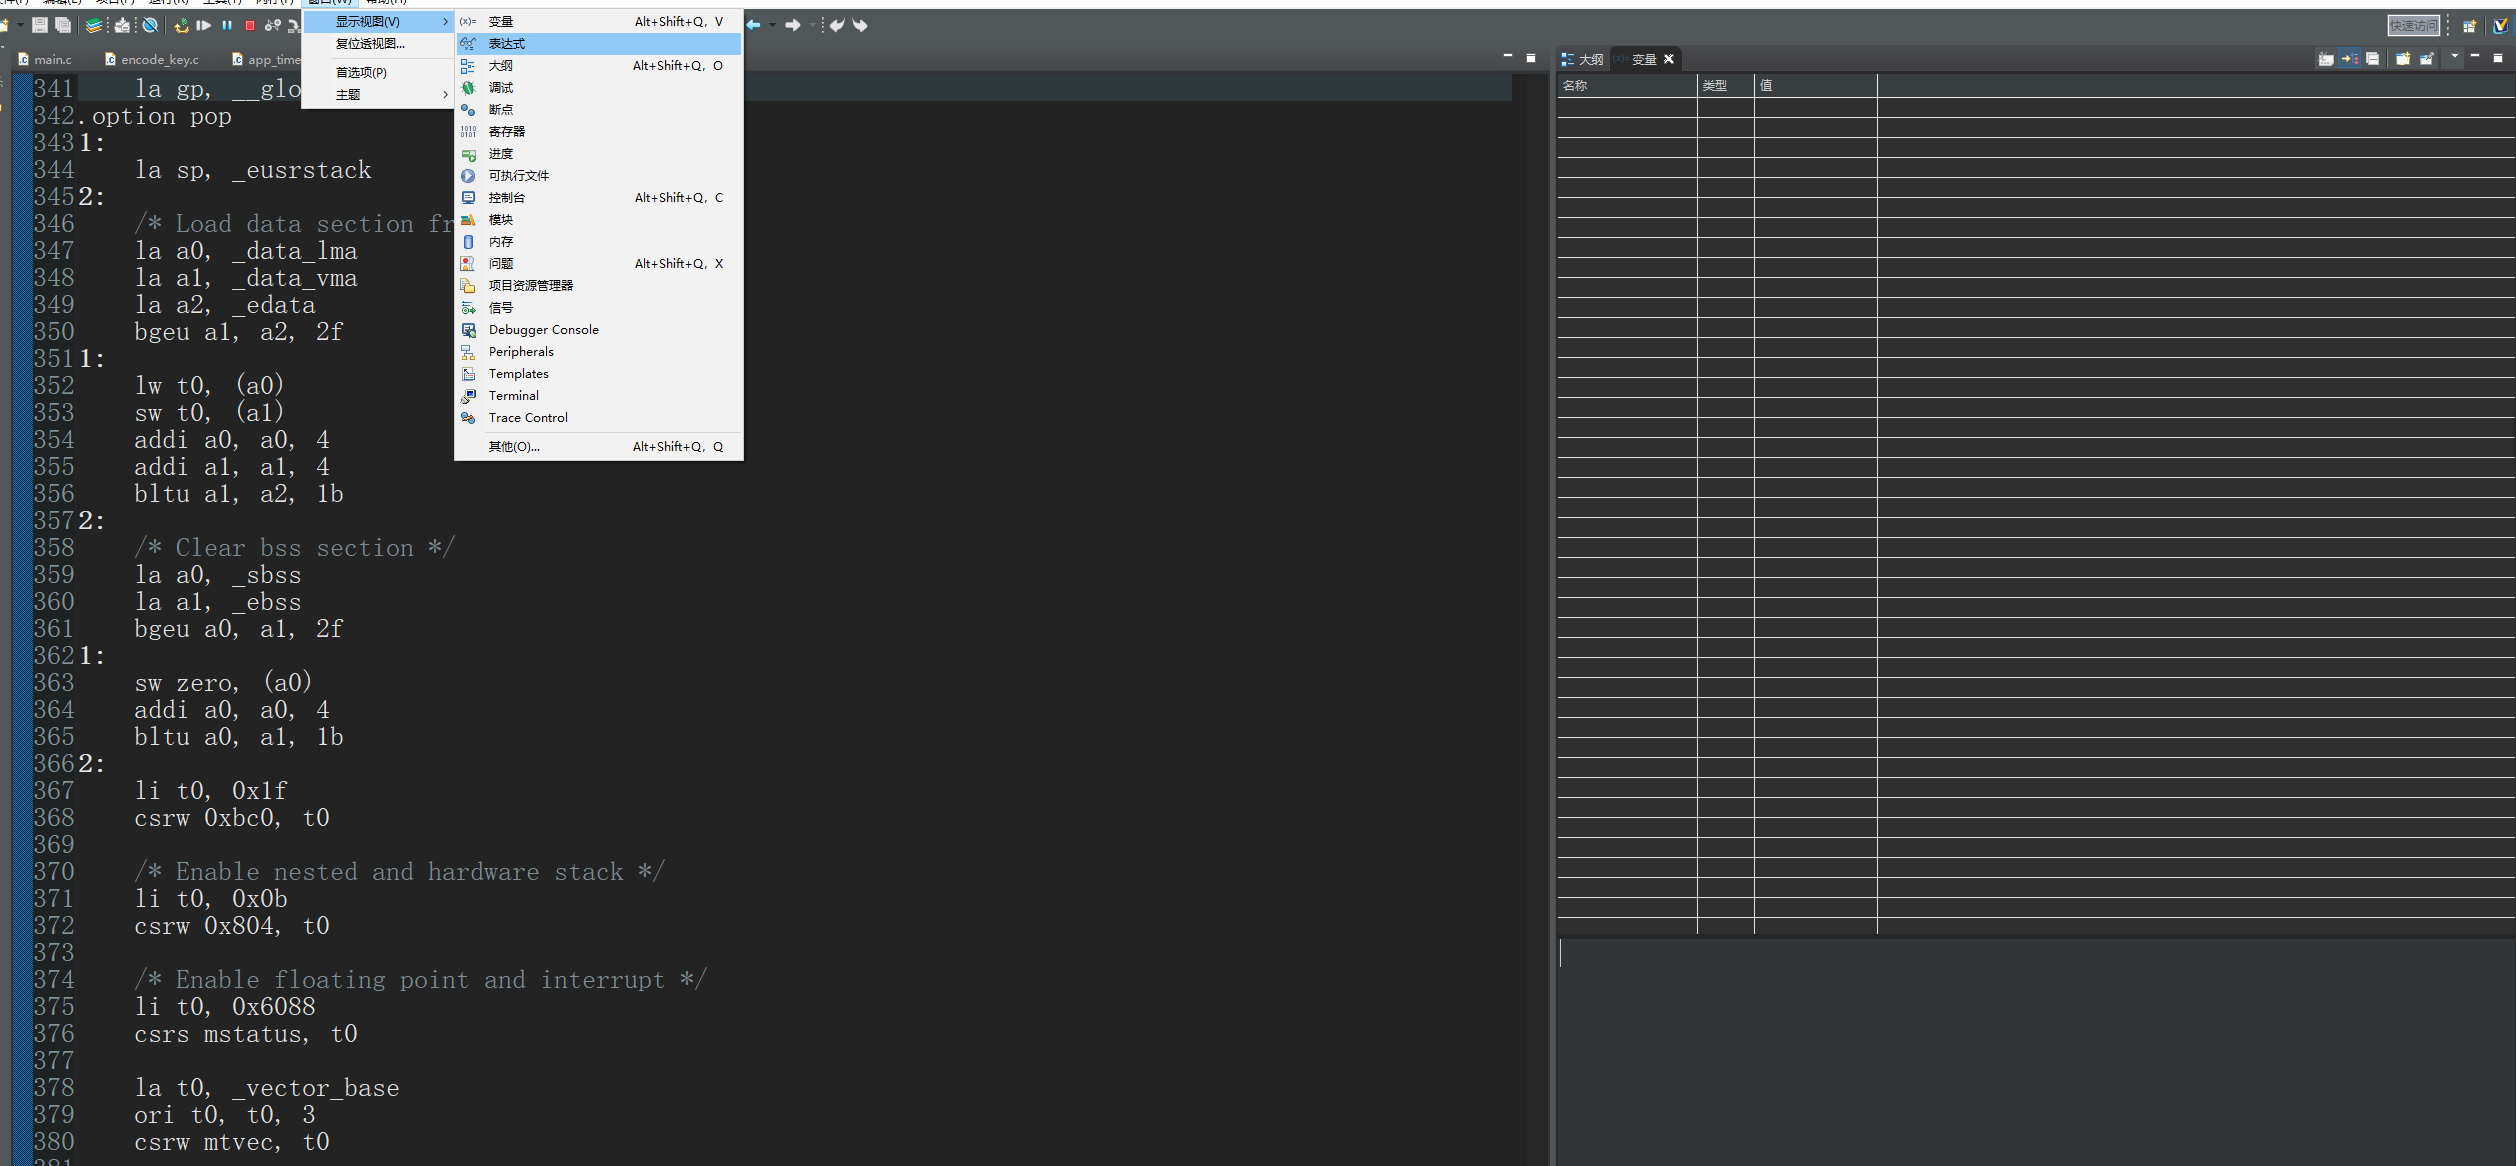The height and width of the screenshot is (1166, 2516).
Task: Minimize the Variables view panel
Action: [2475, 55]
